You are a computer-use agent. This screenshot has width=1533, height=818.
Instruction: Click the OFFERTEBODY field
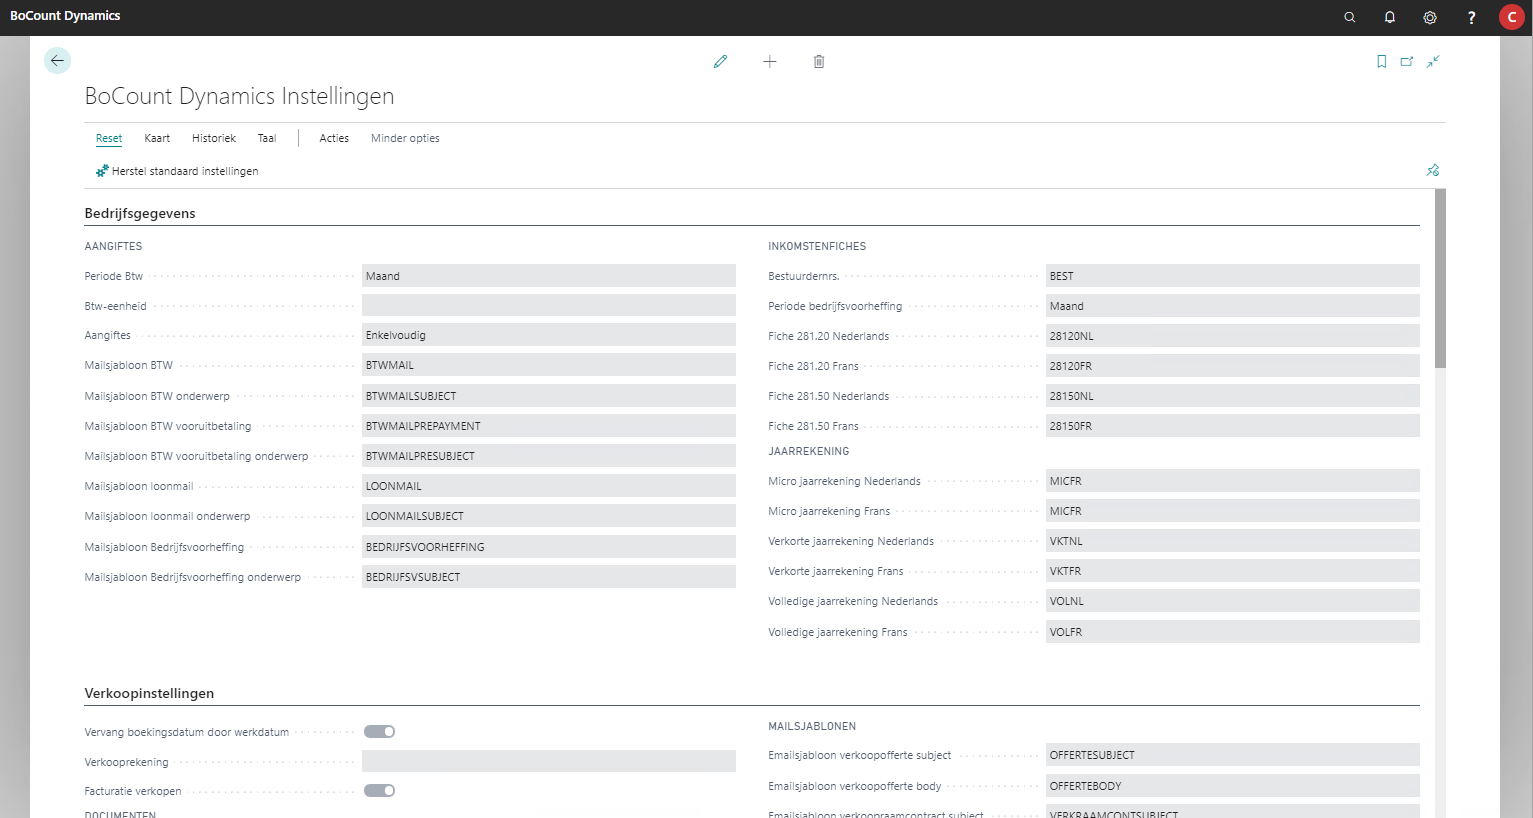point(1233,786)
